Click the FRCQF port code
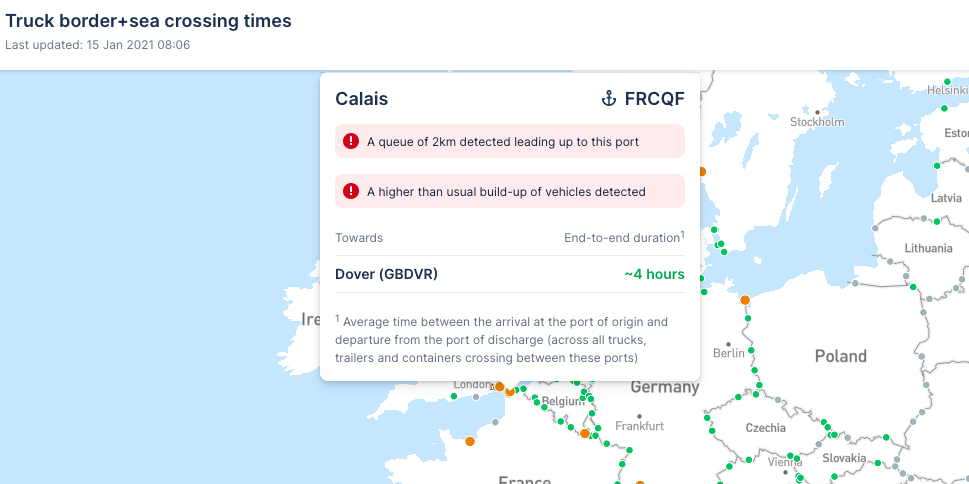The height and width of the screenshot is (484, 969). (654, 99)
